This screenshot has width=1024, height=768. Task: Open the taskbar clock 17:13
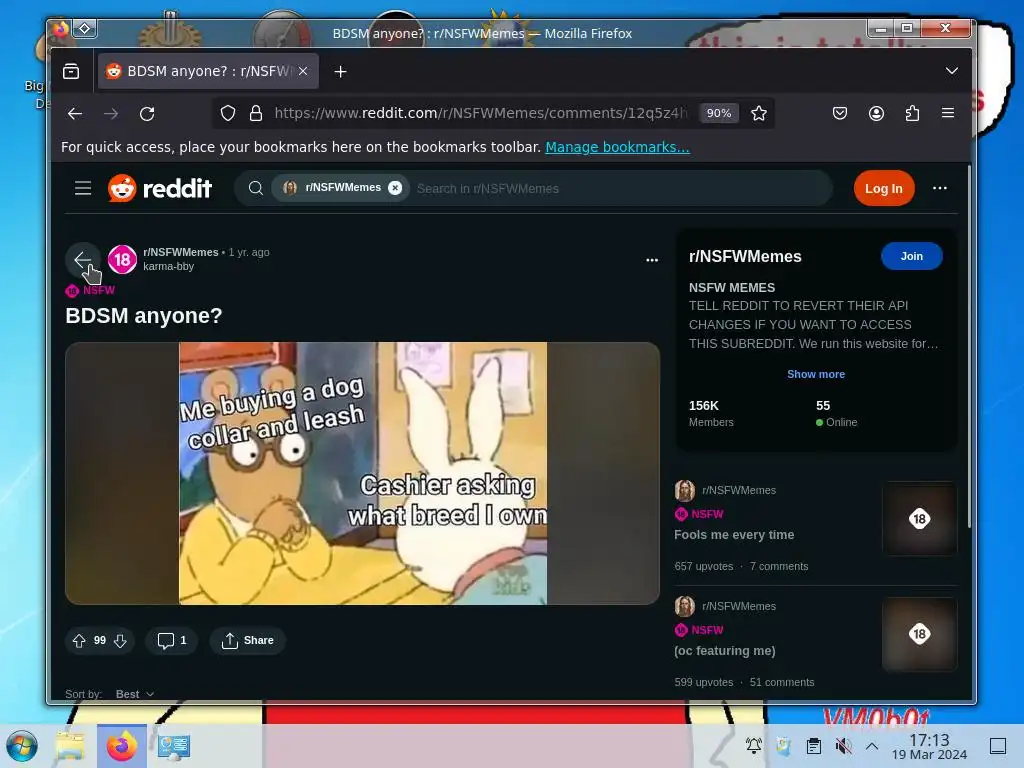[x=929, y=746]
